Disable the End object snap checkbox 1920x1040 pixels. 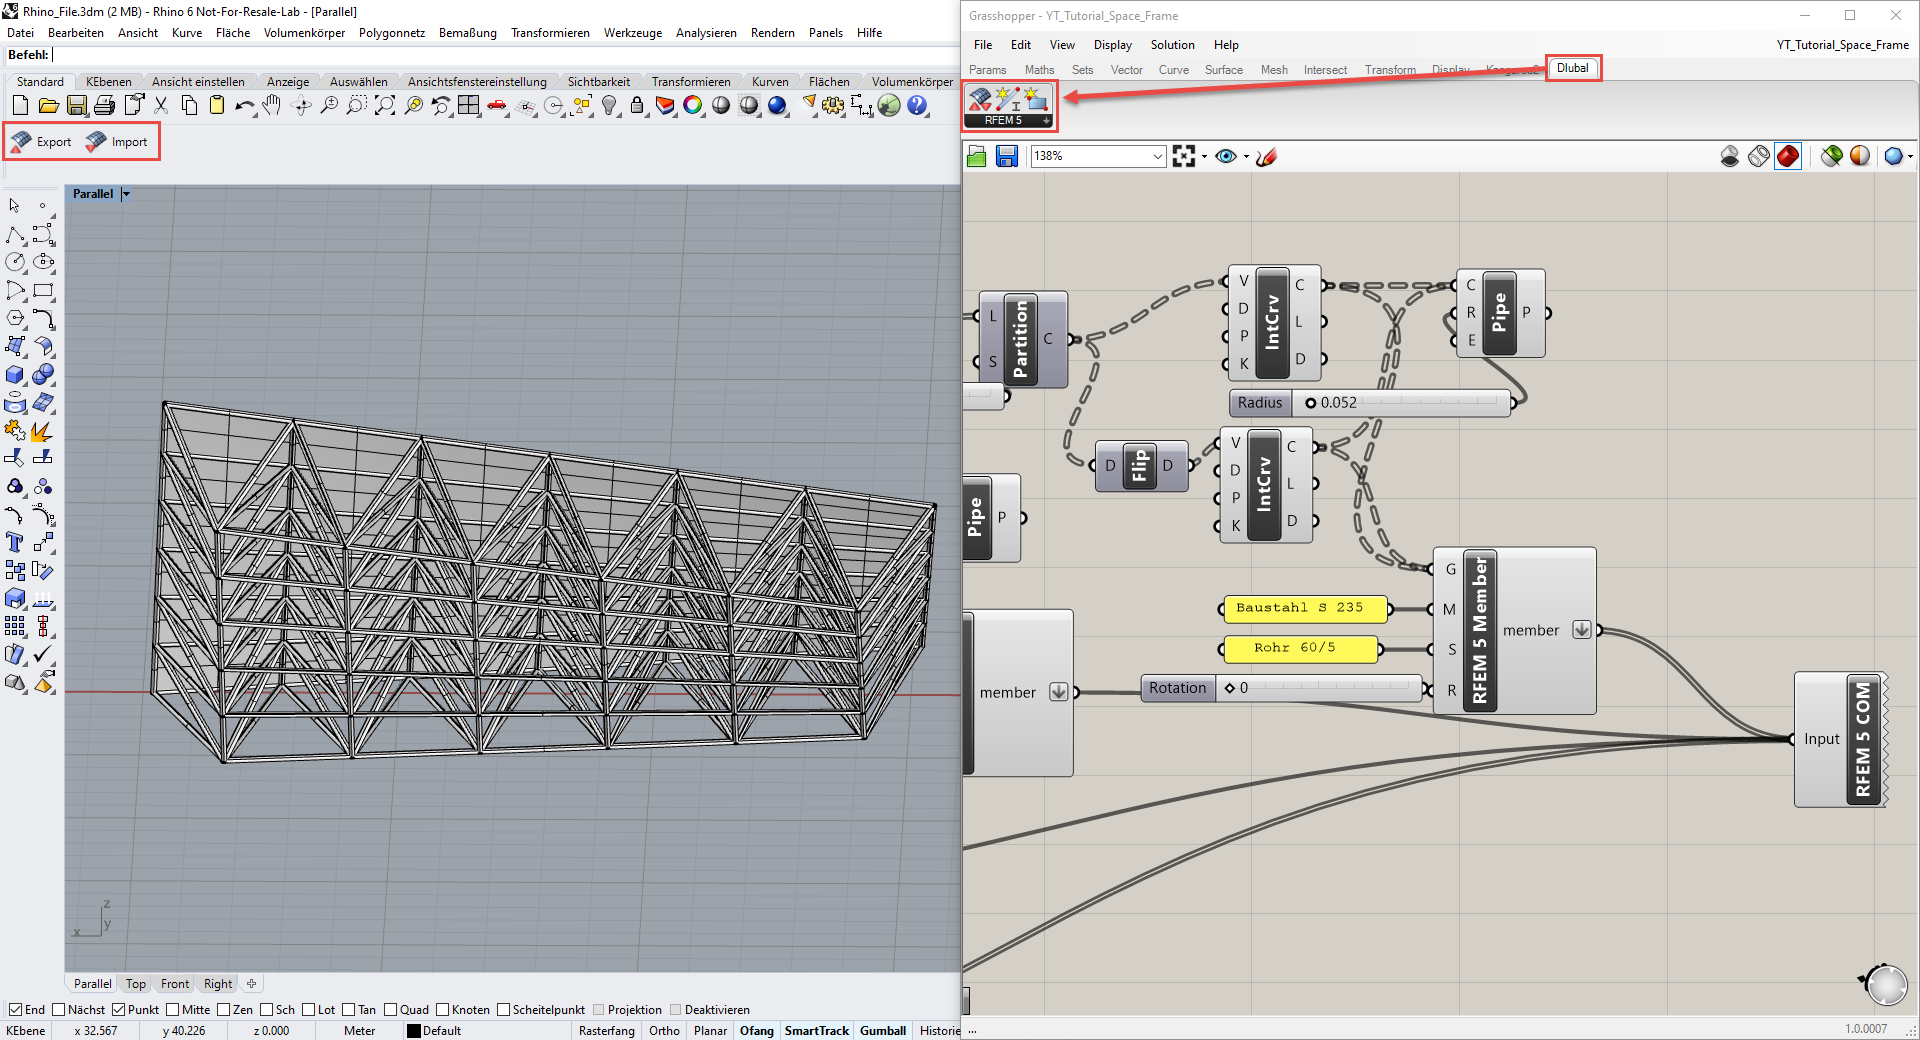(15, 1010)
